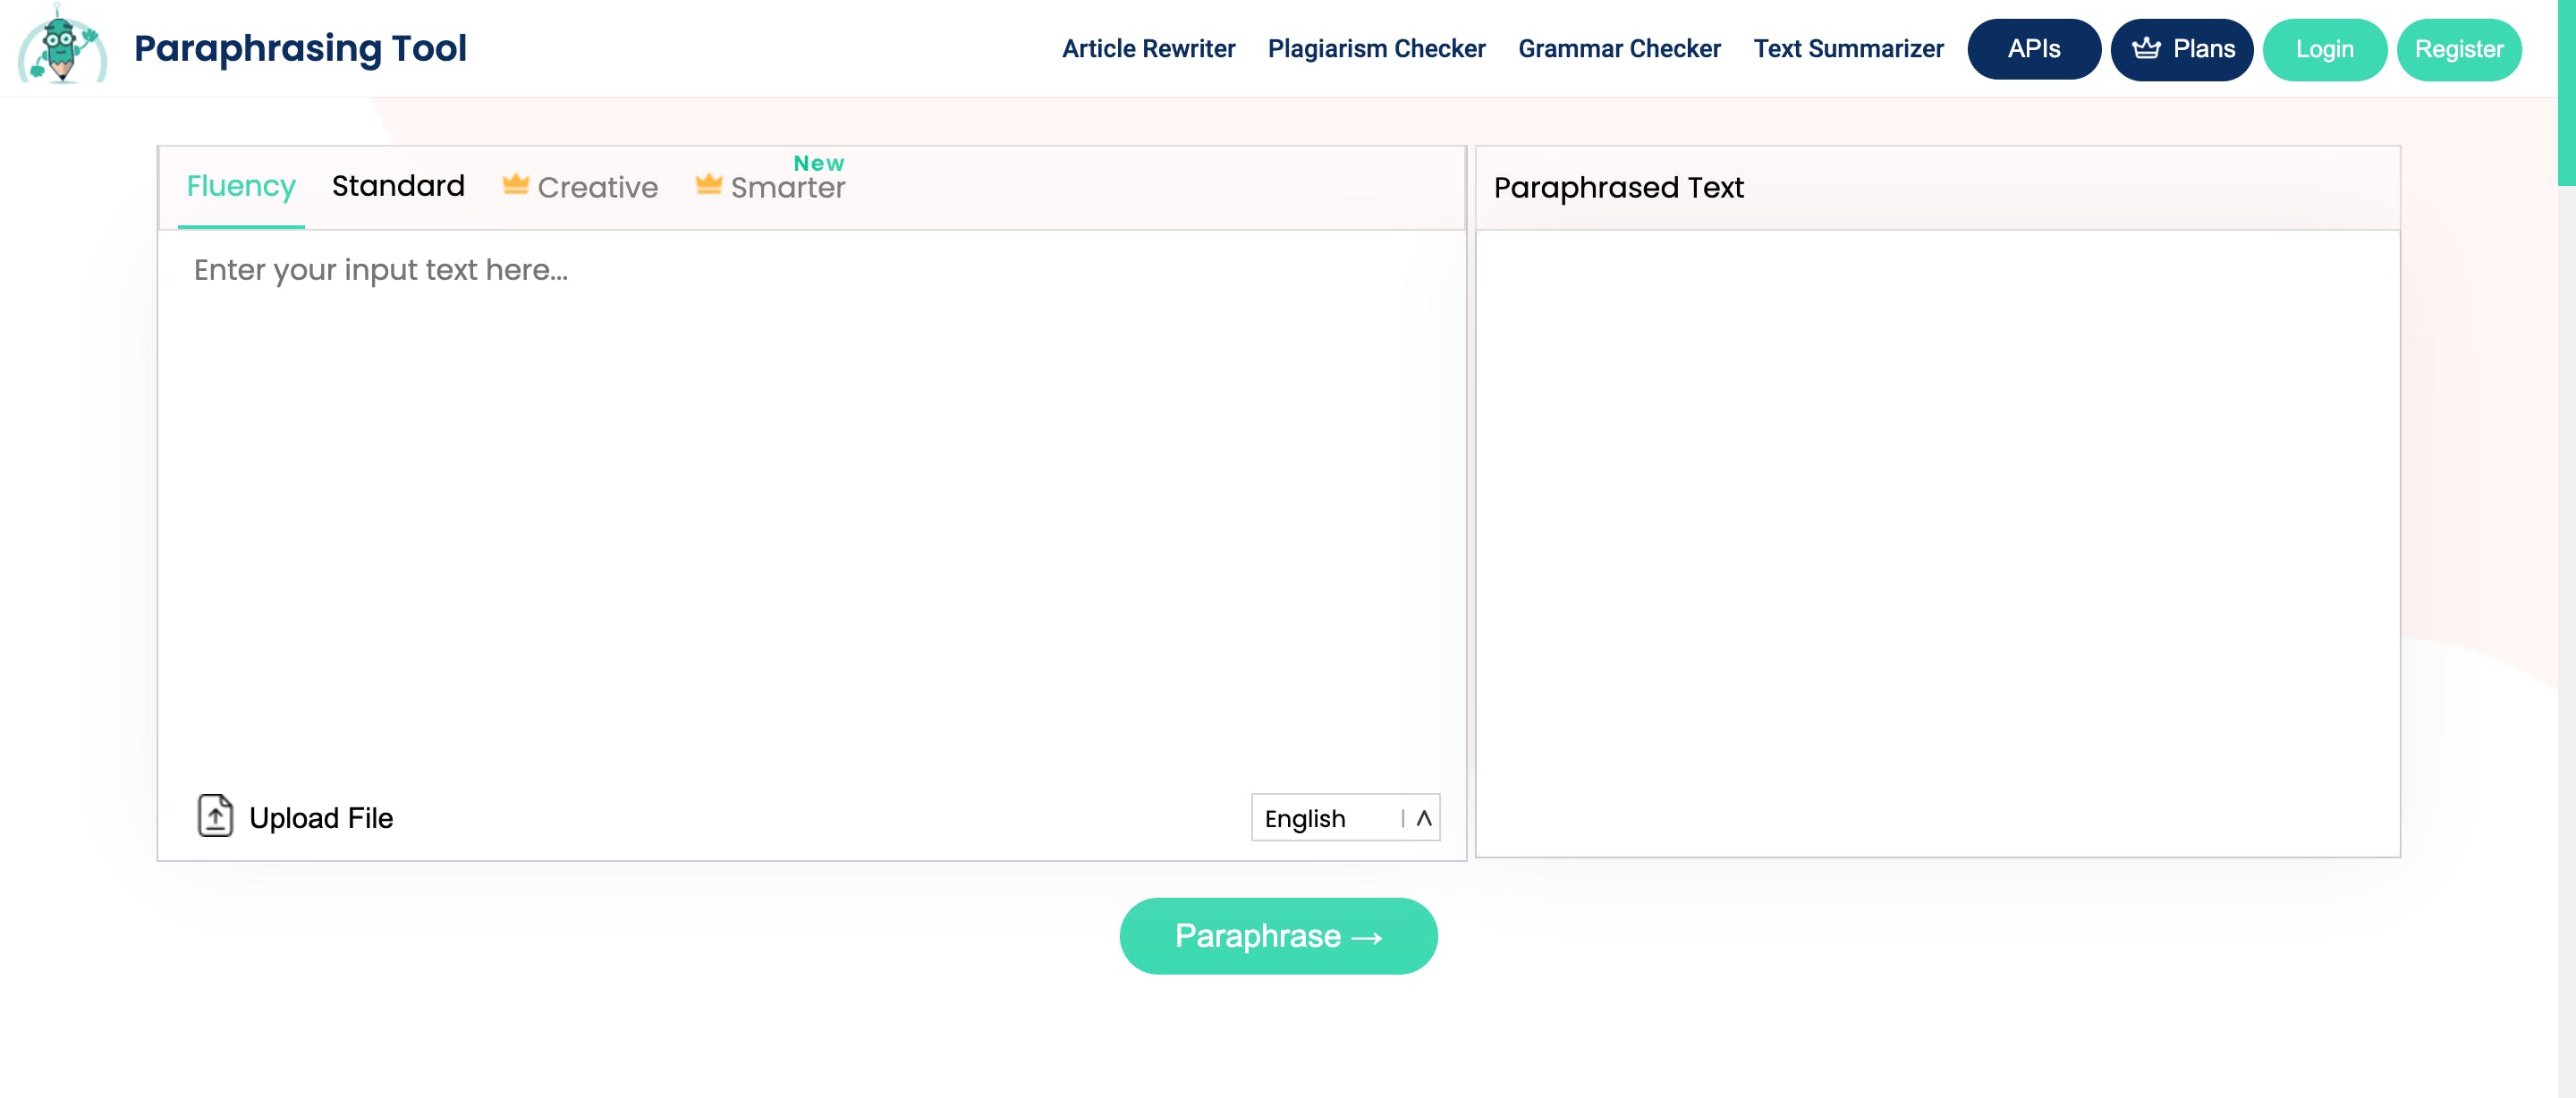The height and width of the screenshot is (1098, 2576).
Task: Click the Login button
Action: (x=2325, y=47)
